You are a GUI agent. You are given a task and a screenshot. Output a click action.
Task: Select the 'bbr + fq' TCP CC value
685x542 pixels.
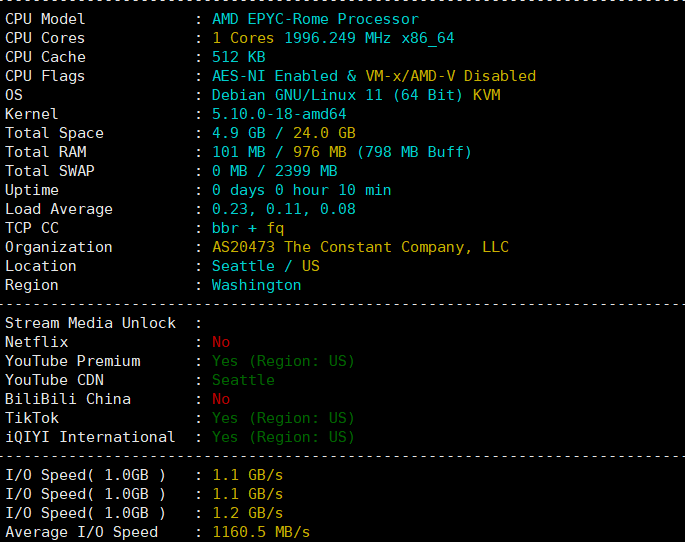(x=248, y=228)
